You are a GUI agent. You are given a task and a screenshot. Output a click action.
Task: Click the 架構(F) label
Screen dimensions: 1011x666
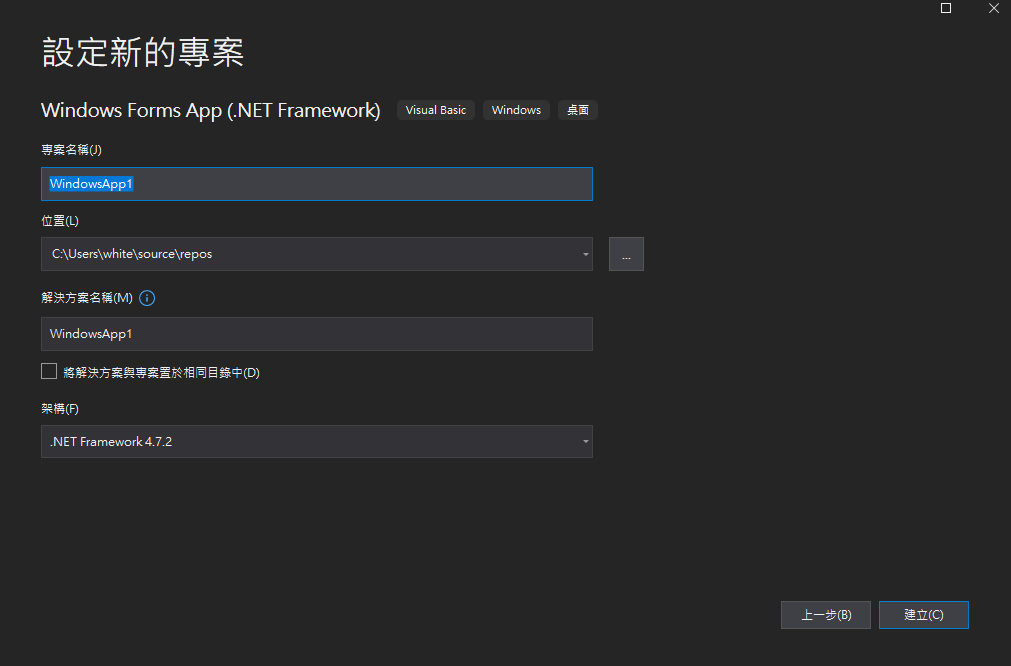pos(60,409)
